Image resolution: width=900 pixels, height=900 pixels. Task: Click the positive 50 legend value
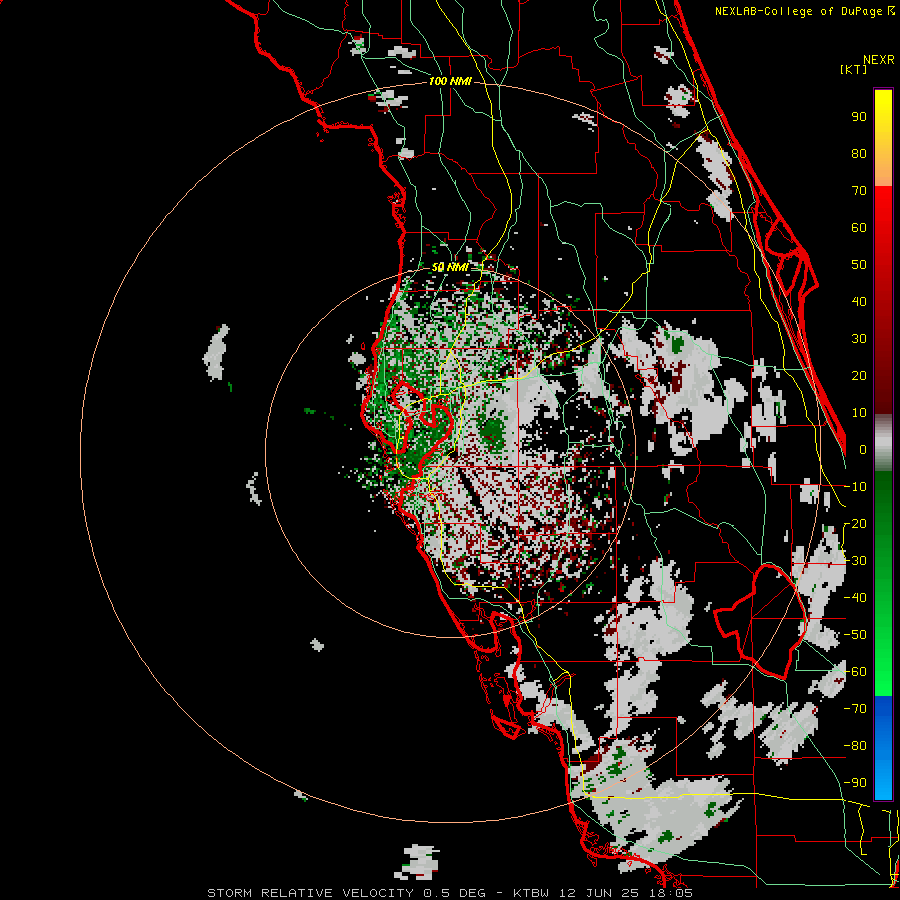[x=859, y=265]
